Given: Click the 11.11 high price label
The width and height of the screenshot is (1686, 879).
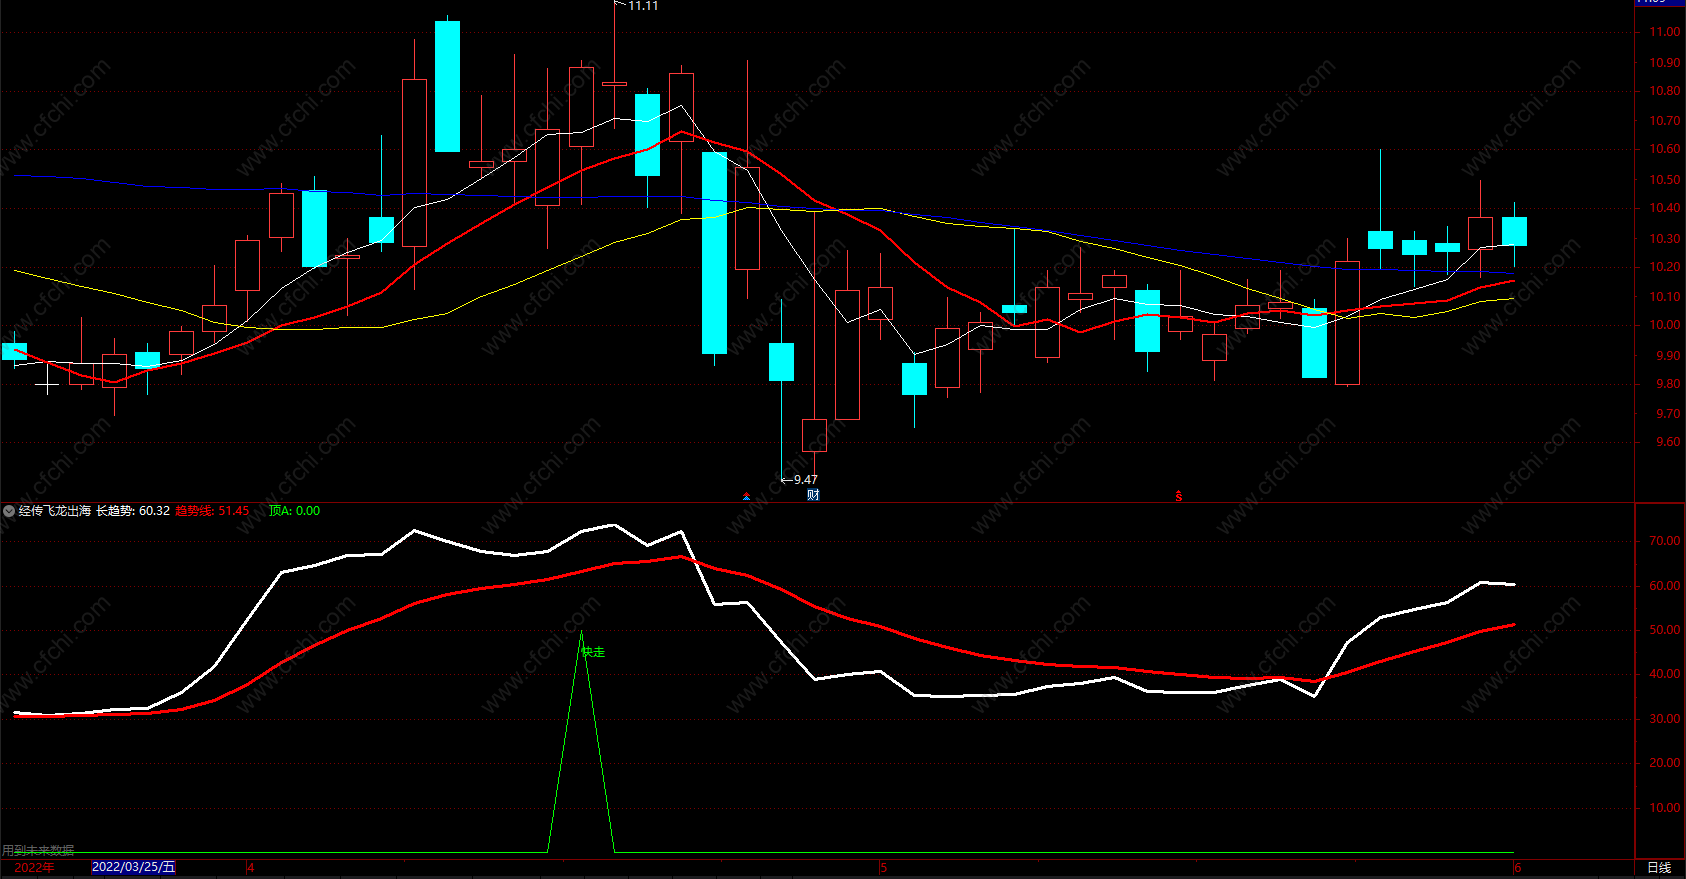Looking at the screenshot, I should [x=643, y=6].
